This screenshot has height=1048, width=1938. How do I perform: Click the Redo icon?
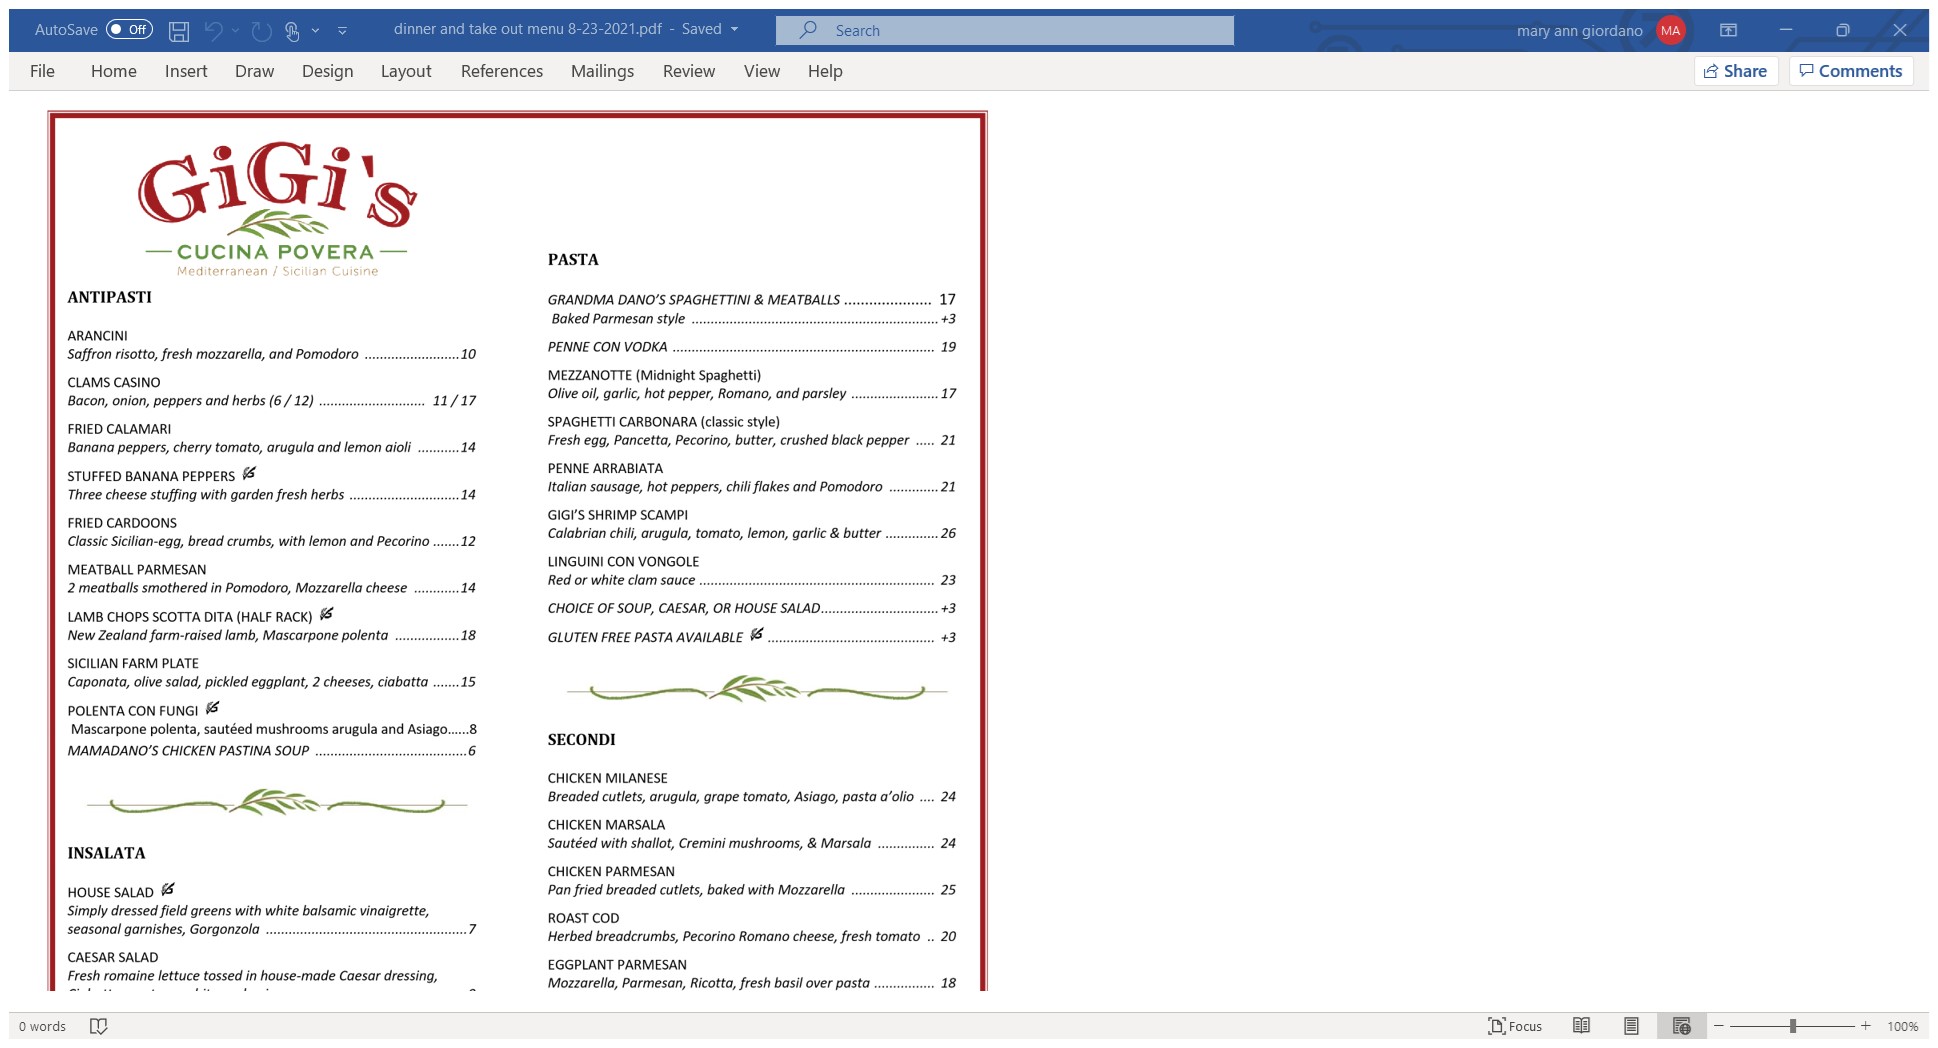tap(262, 31)
